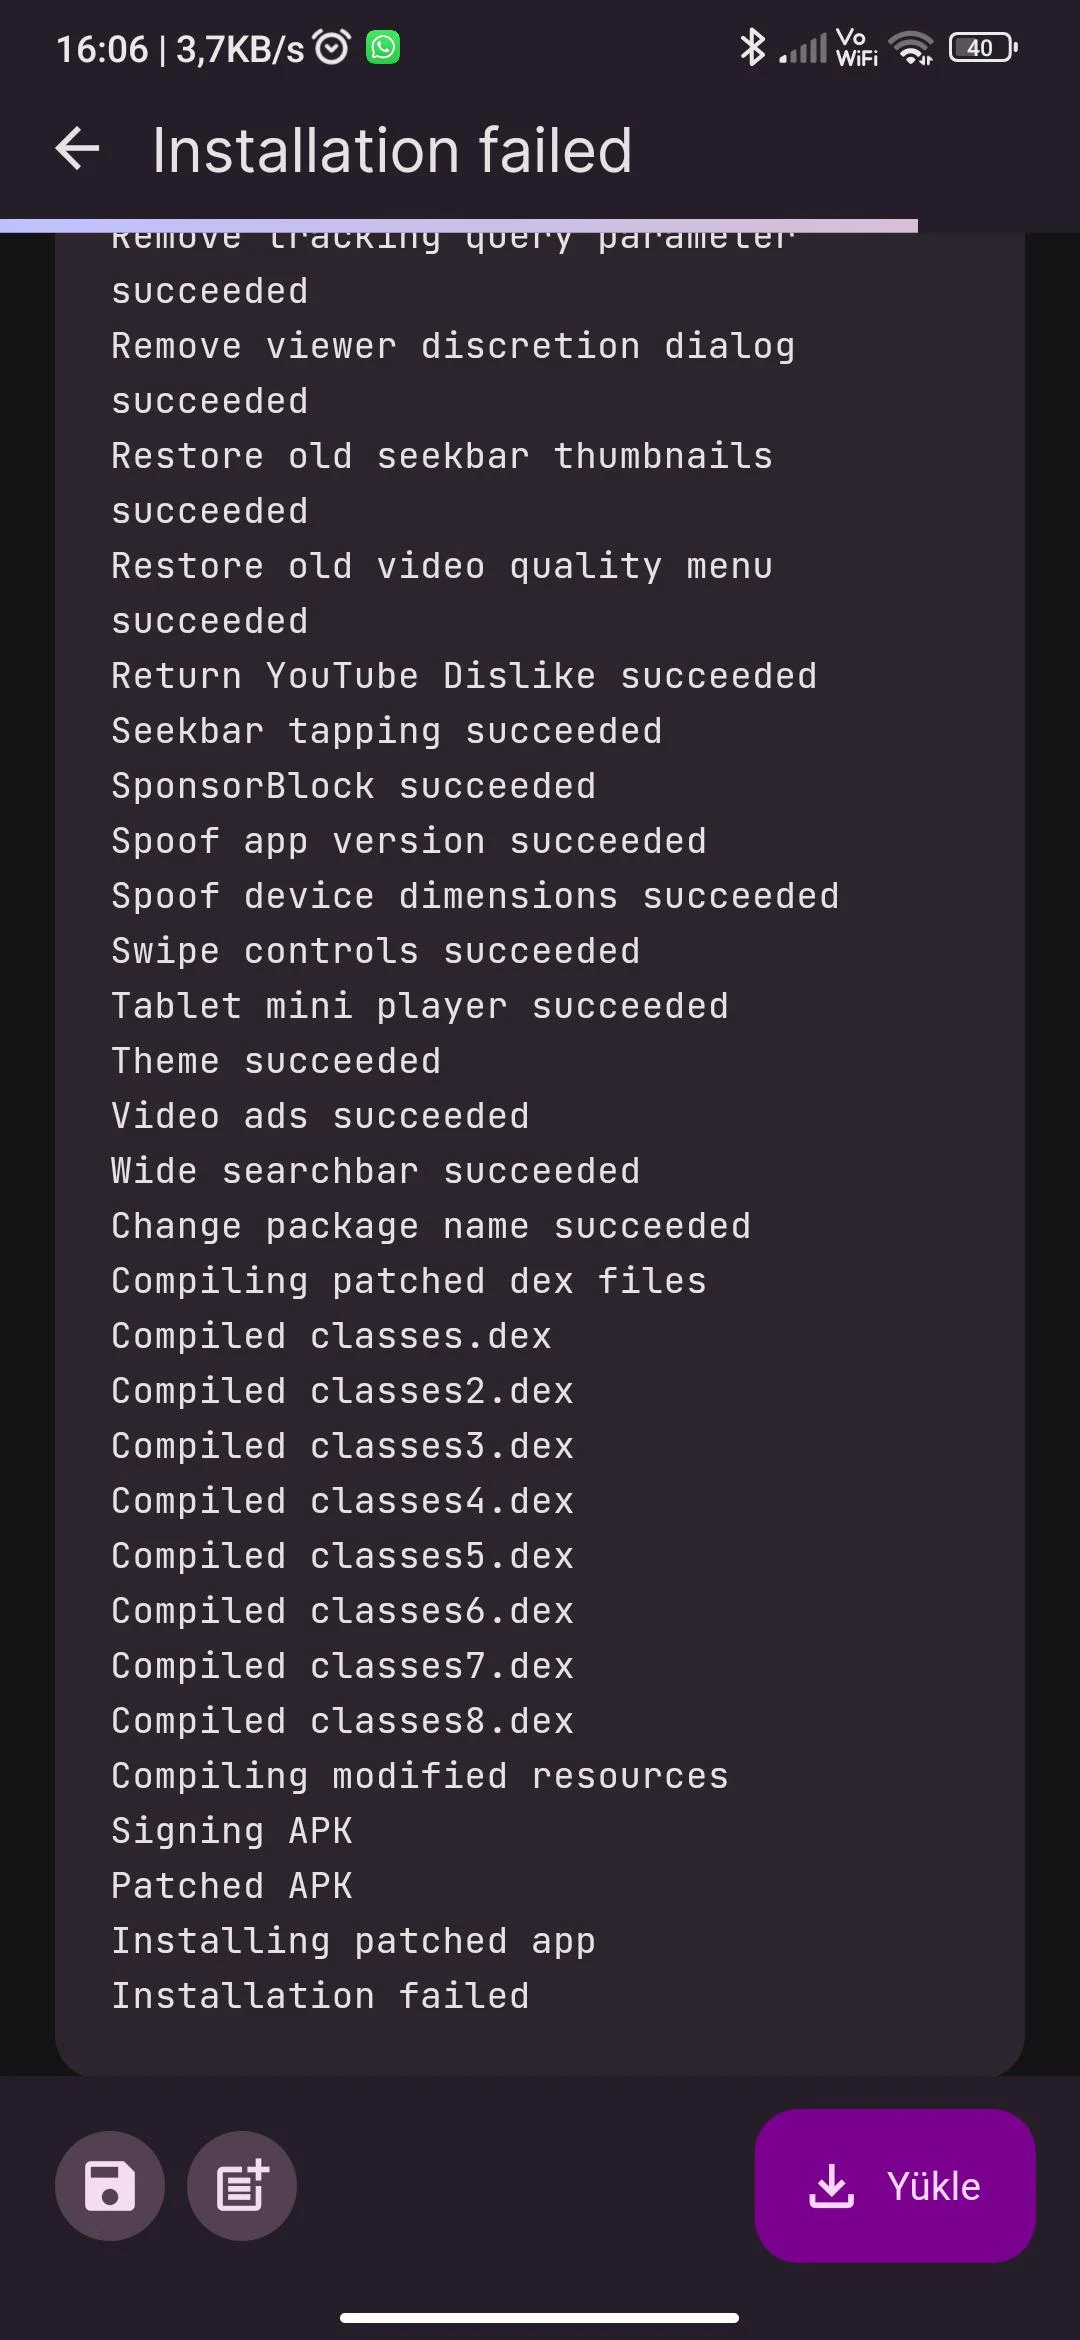Tap the alarm clock icon in the status bar

pos(328,44)
